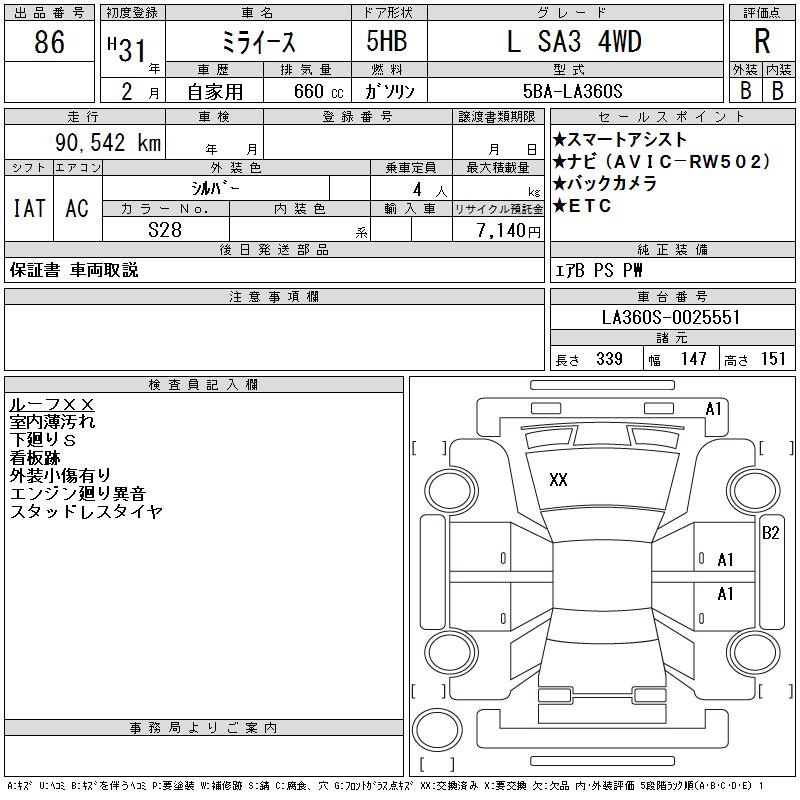800x800 pixels.
Task: Click the B2 damage mark on the diagram
Action: pos(770,533)
